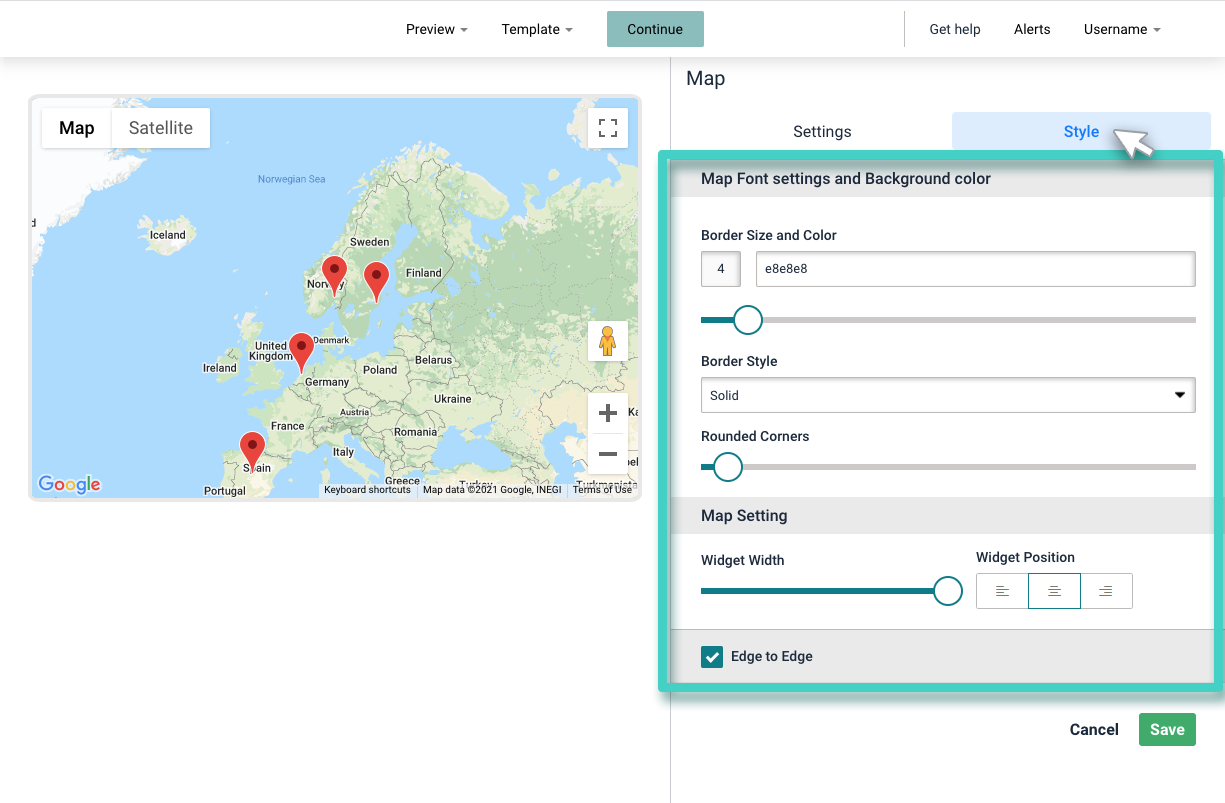Viewport: 1225px width, 803px height.
Task: Click the 'Norwegian Sea' map label
Action: [292, 179]
